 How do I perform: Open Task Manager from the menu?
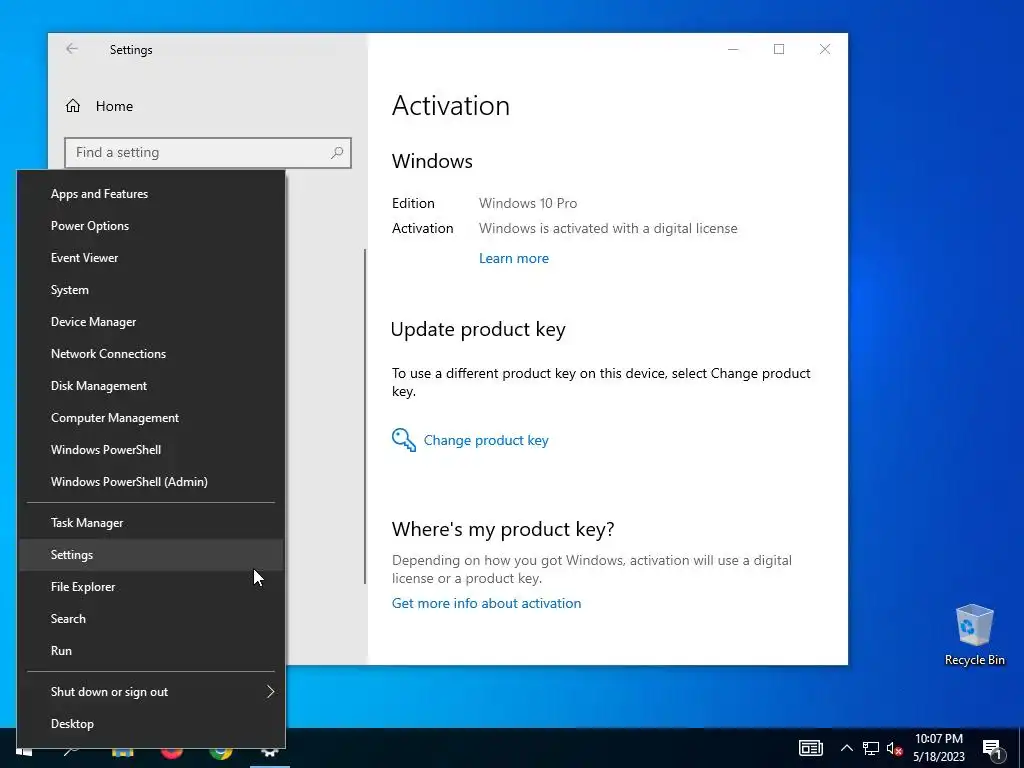(x=151, y=523)
